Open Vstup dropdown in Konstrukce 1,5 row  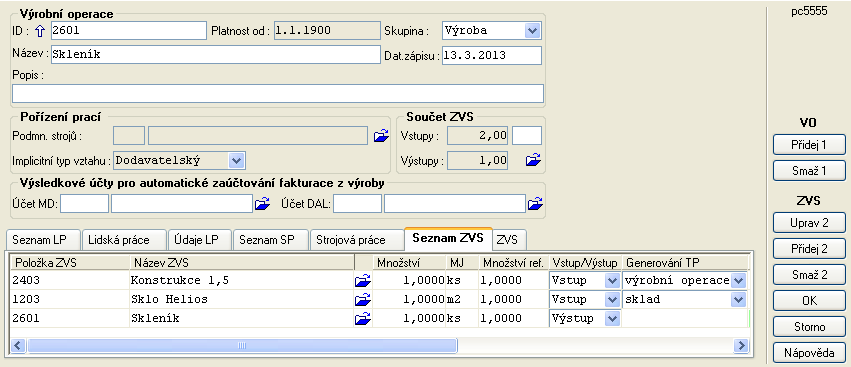tap(612, 281)
